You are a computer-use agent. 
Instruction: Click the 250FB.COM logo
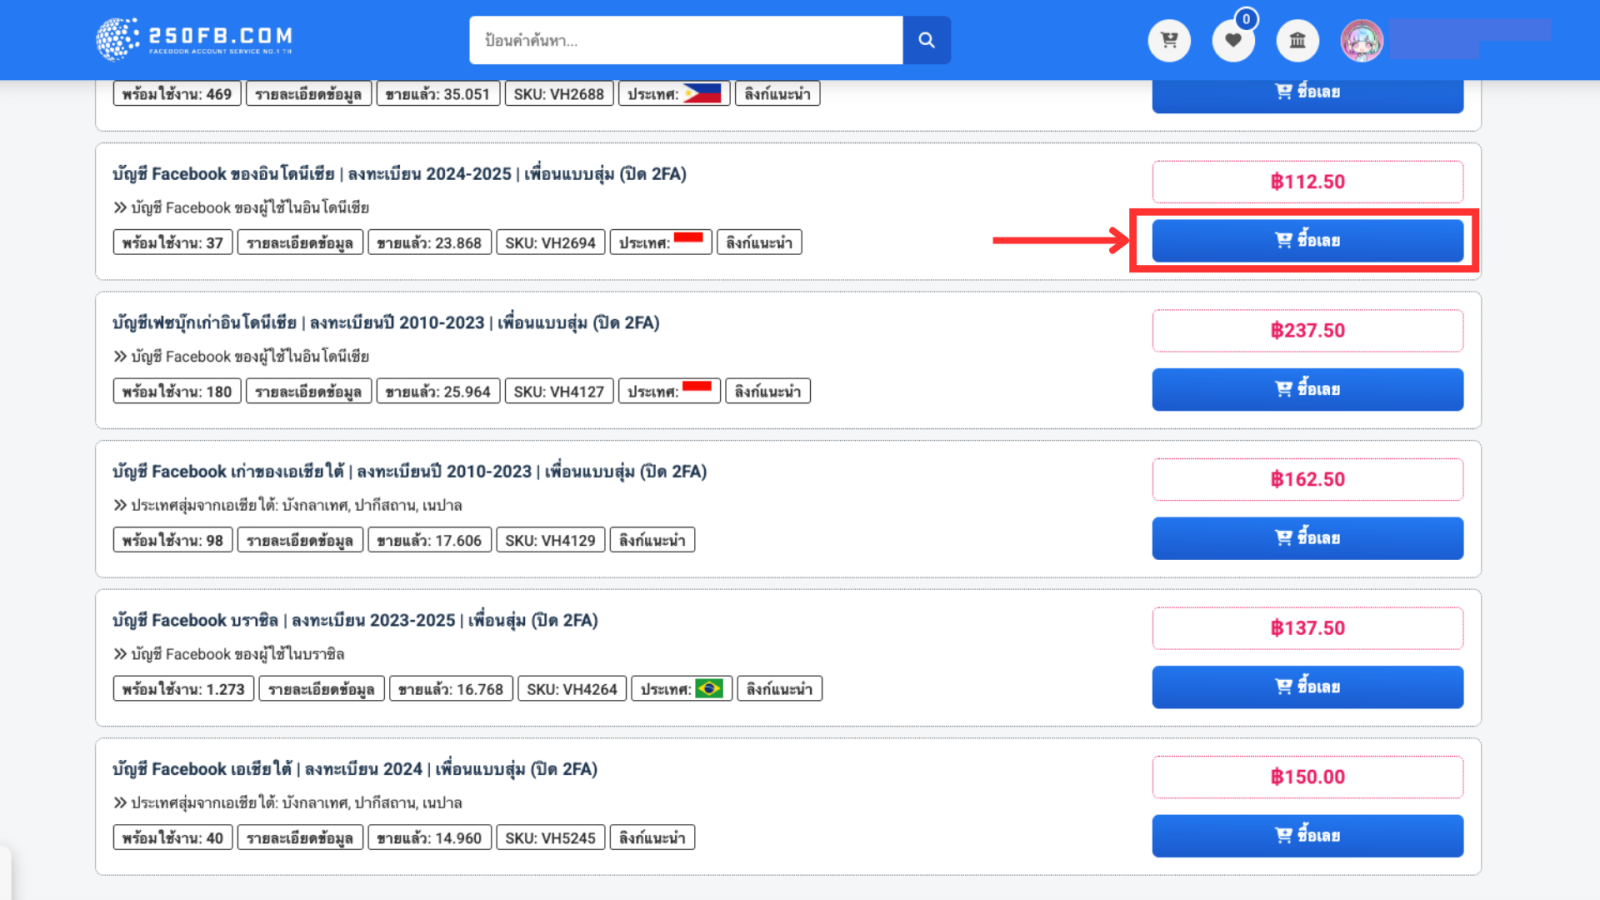click(x=195, y=39)
